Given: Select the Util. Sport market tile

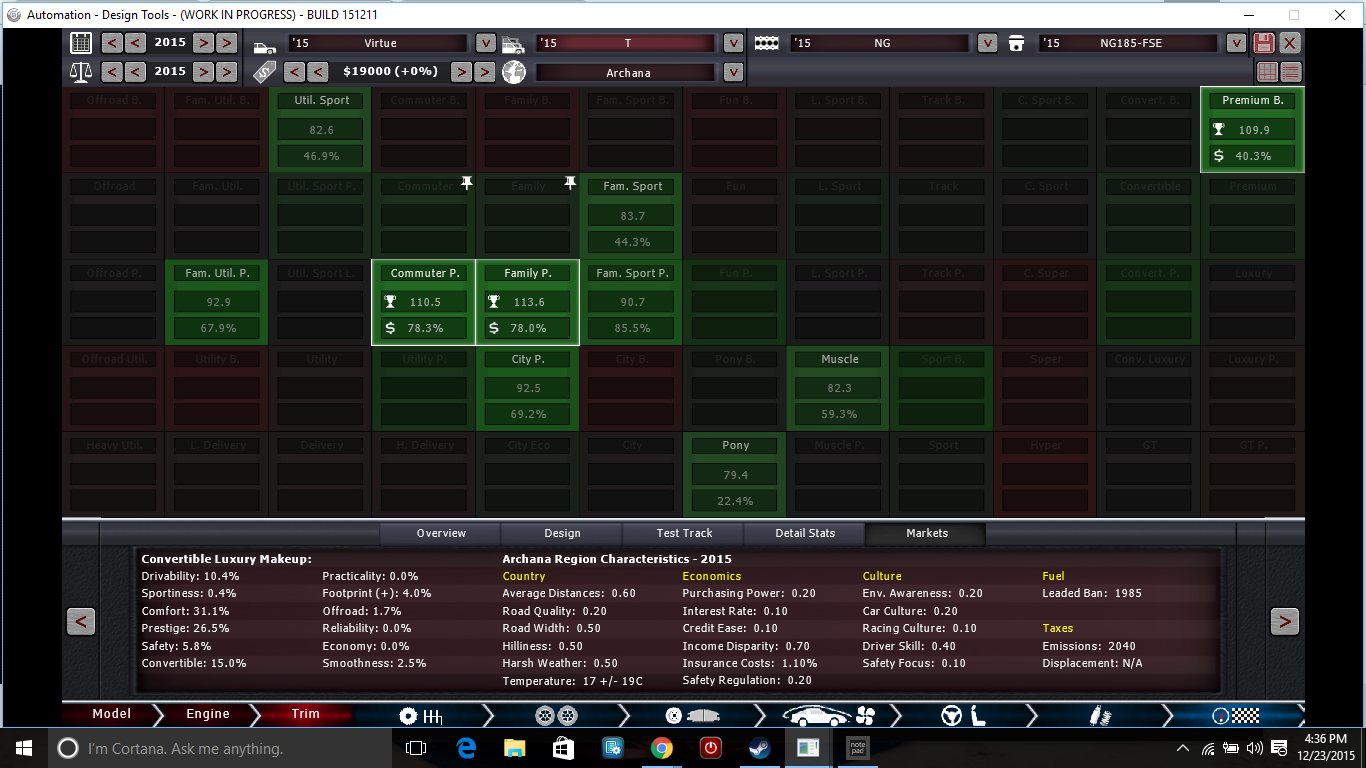Looking at the screenshot, I should (321, 130).
